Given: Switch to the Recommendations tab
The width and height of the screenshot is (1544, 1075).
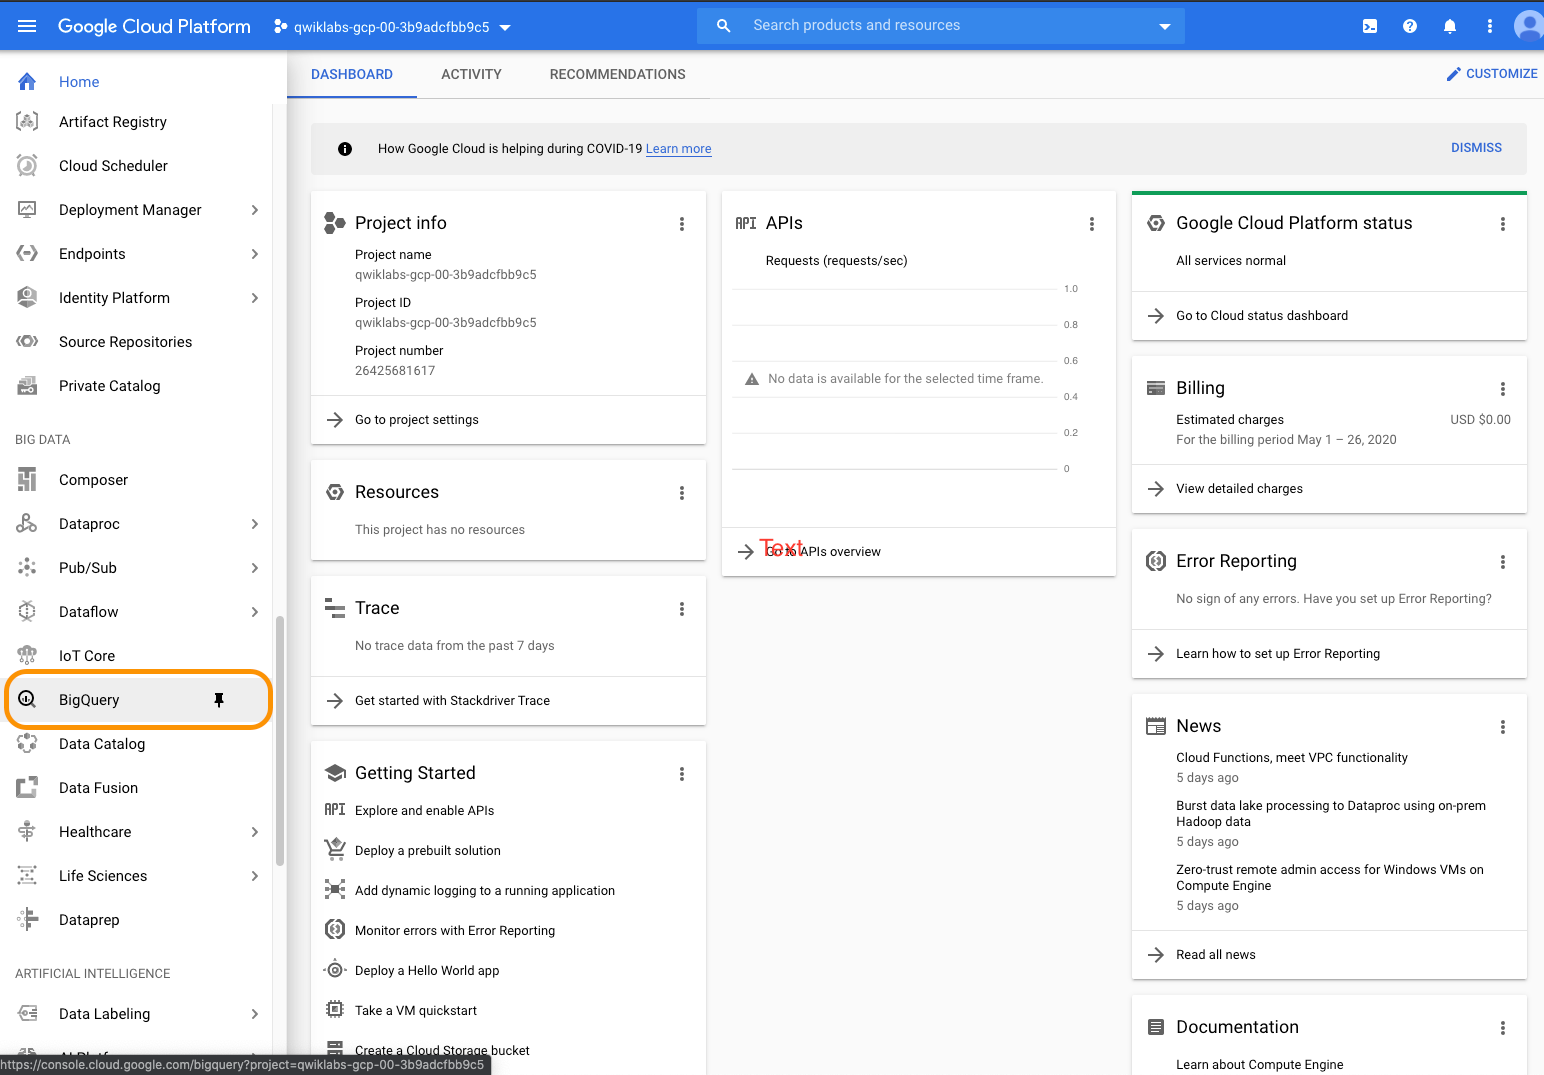Looking at the screenshot, I should (617, 74).
